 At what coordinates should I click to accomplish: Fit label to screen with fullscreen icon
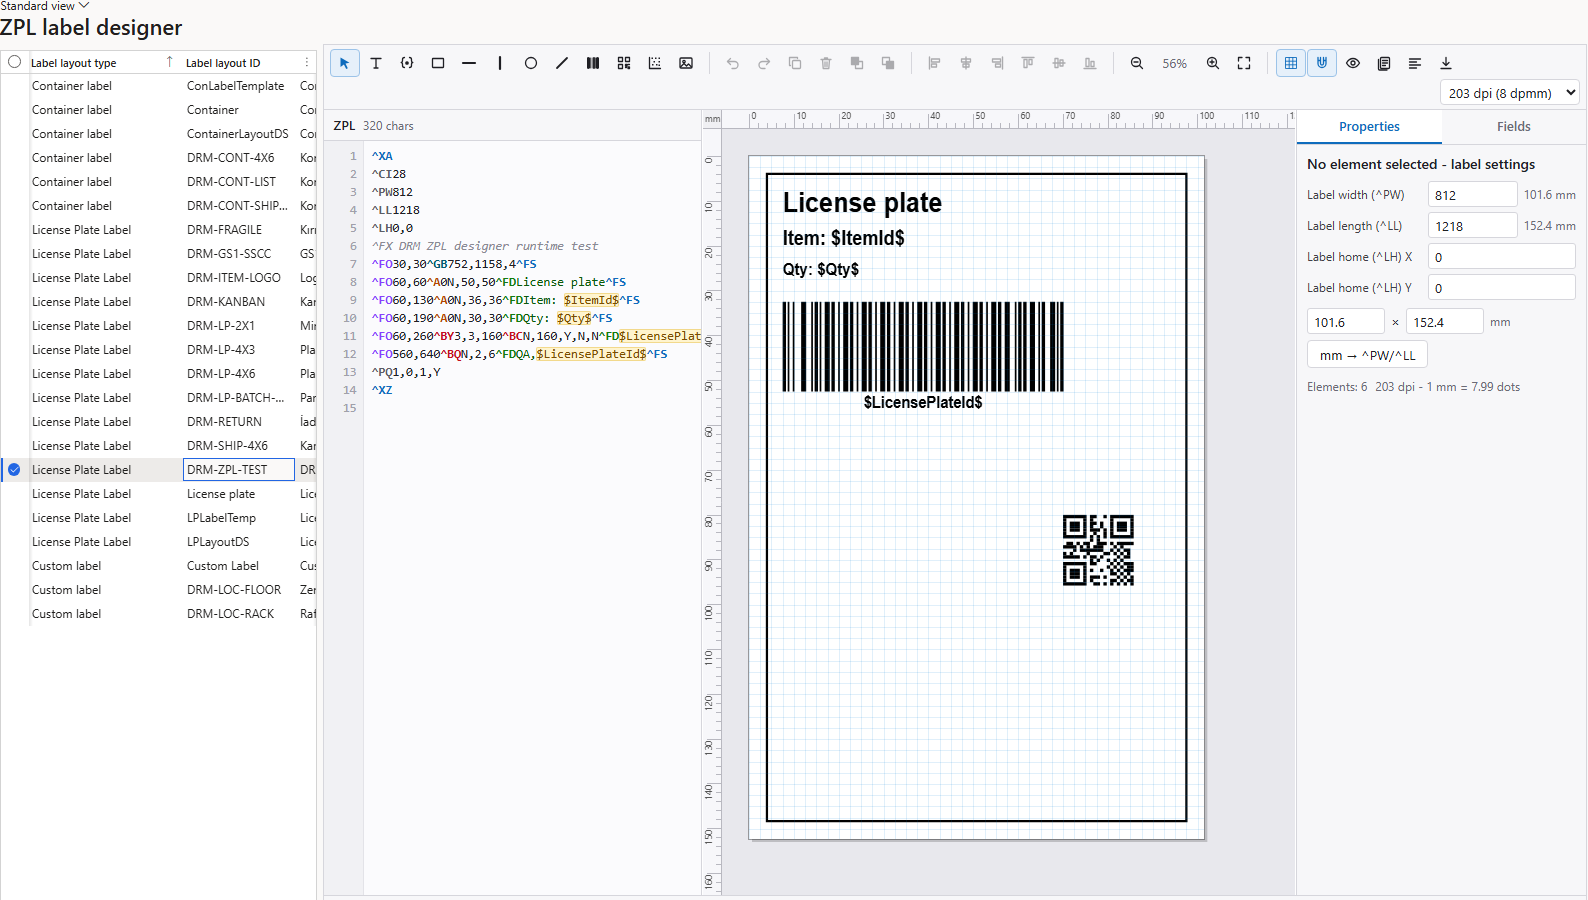(1244, 63)
